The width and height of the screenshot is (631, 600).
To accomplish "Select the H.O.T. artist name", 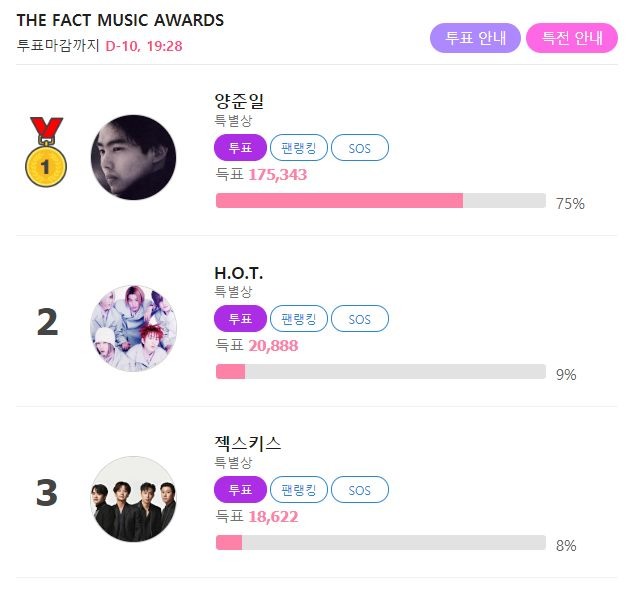I will coord(239,273).
